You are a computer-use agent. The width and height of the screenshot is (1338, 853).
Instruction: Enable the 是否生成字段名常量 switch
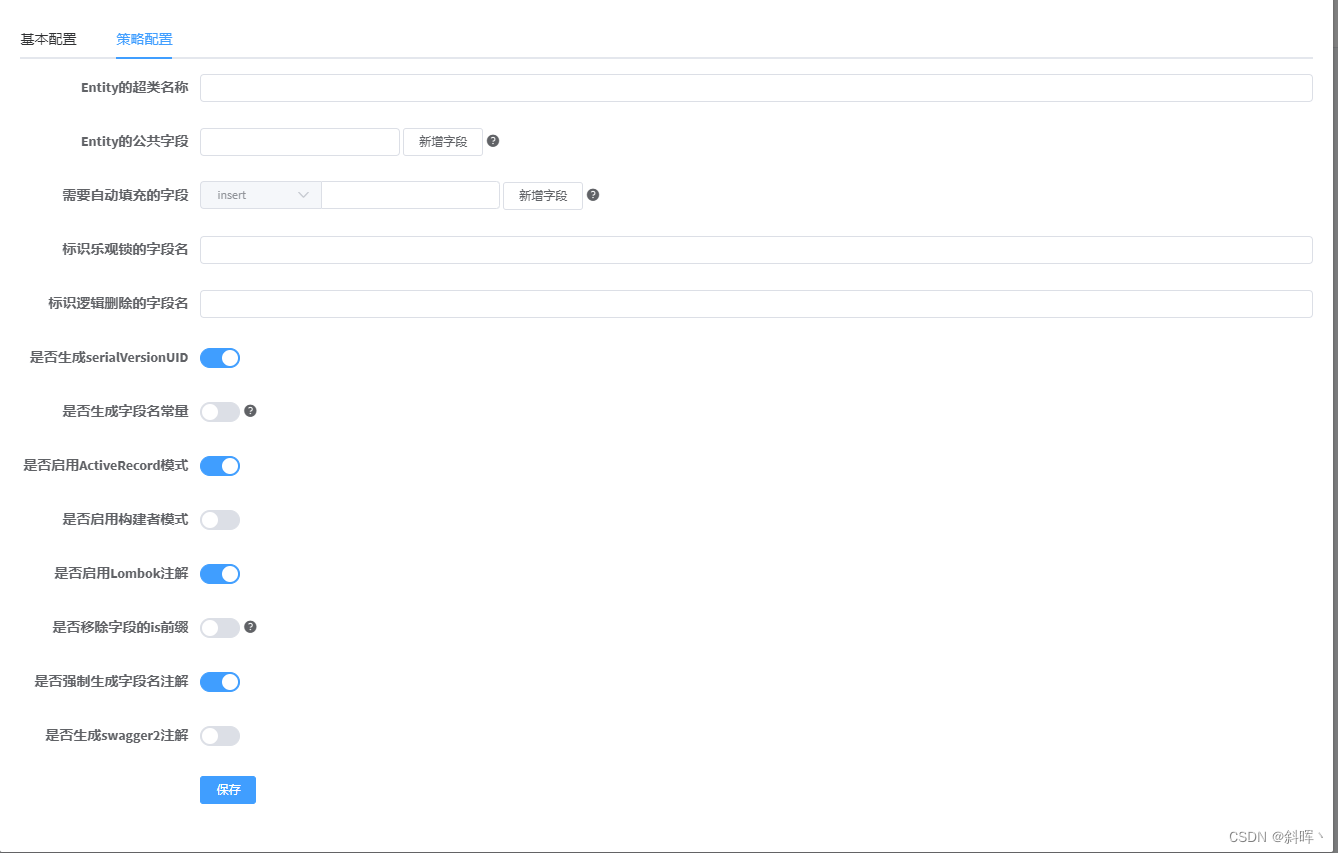(219, 411)
